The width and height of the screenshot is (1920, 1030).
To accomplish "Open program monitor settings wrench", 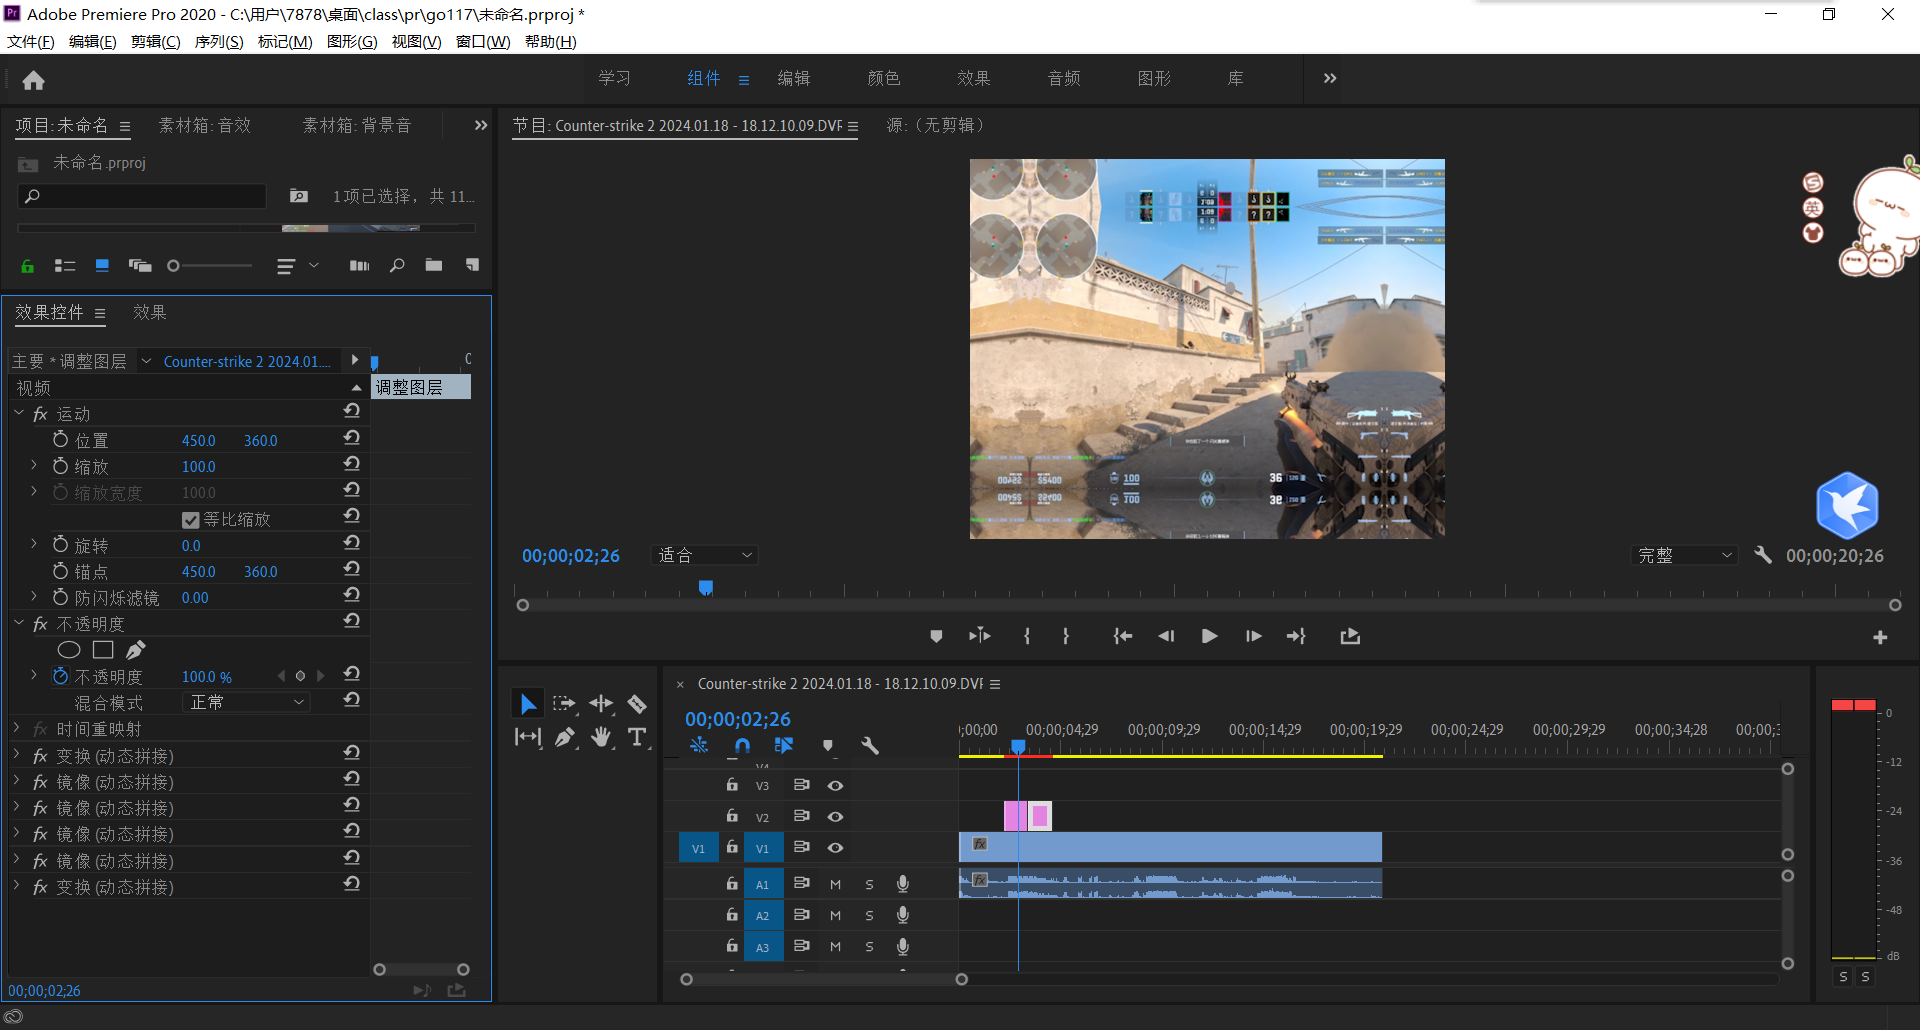I will click(1763, 555).
